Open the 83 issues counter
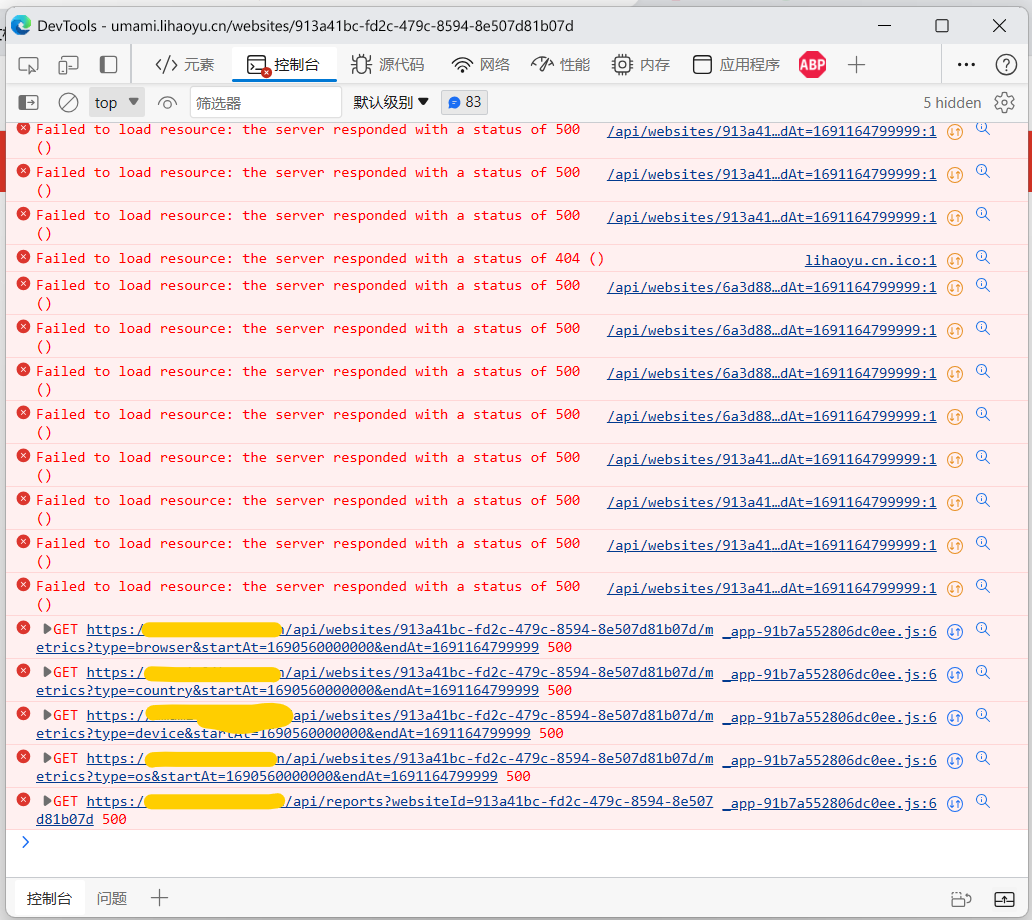The height and width of the screenshot is (920, 1032). pyautogui.click(x=462, y=101)
